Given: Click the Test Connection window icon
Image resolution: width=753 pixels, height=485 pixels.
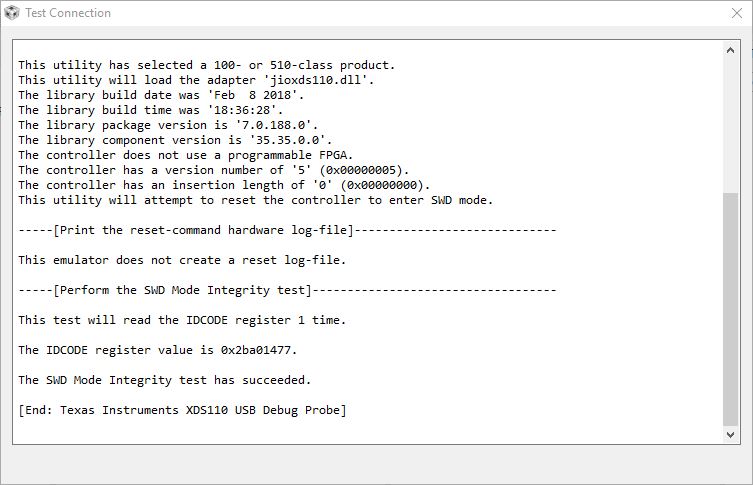Looking at the screenshot, I should [11, 13].
